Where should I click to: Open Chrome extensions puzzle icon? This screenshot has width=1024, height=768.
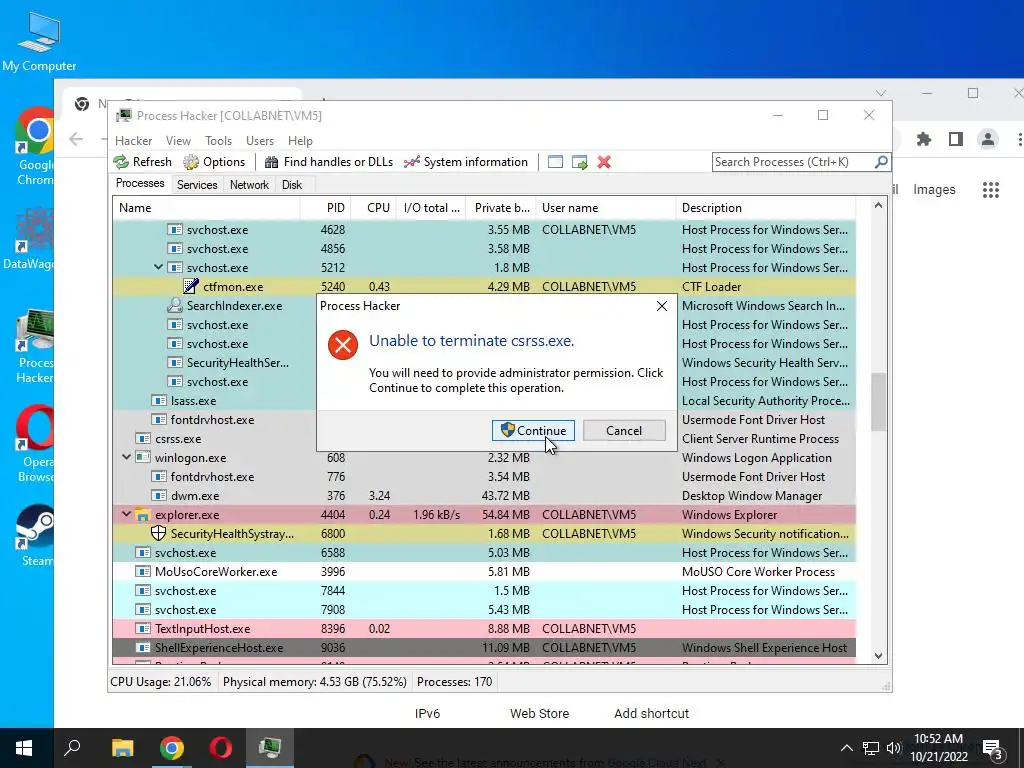923,139
